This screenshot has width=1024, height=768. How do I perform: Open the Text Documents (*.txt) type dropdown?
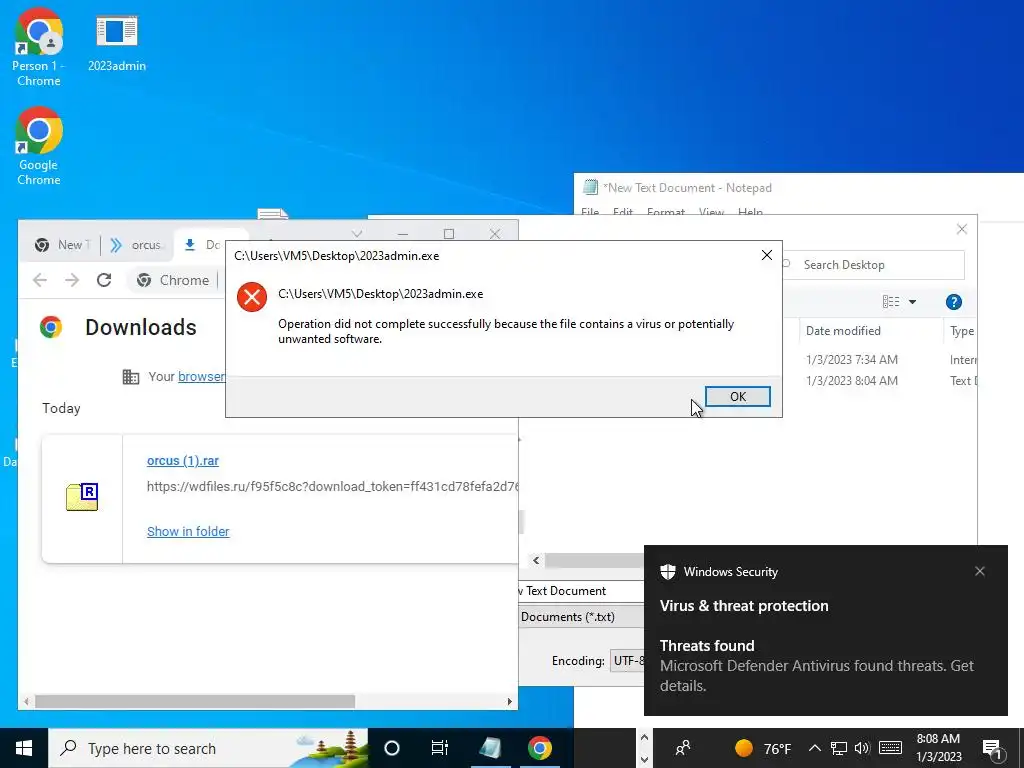coord(581,616)
